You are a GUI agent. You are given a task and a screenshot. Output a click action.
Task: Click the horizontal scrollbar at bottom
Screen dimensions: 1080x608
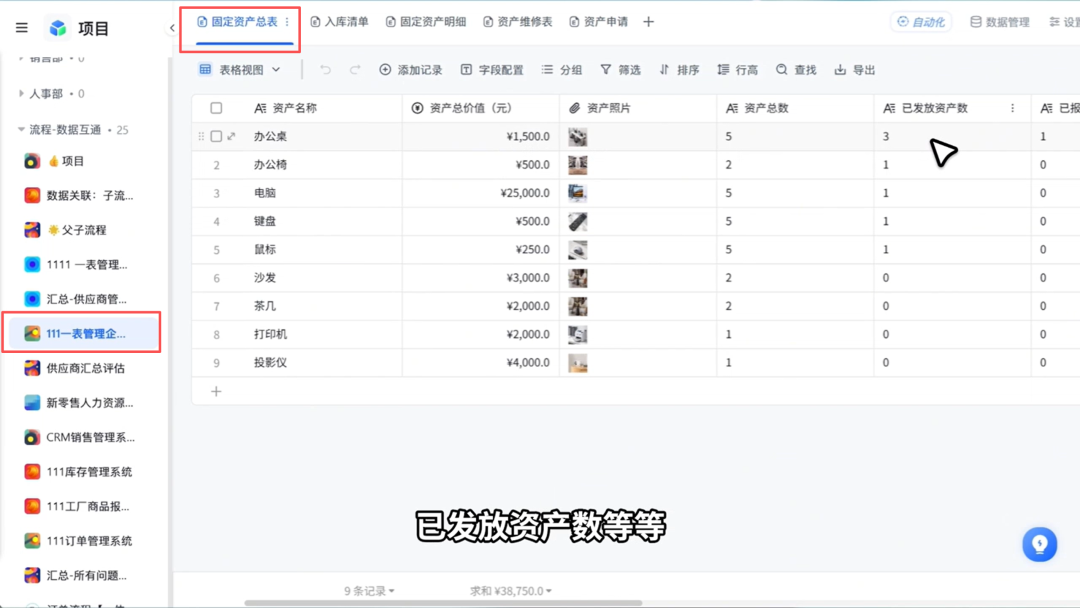click(x=443, y=603)
